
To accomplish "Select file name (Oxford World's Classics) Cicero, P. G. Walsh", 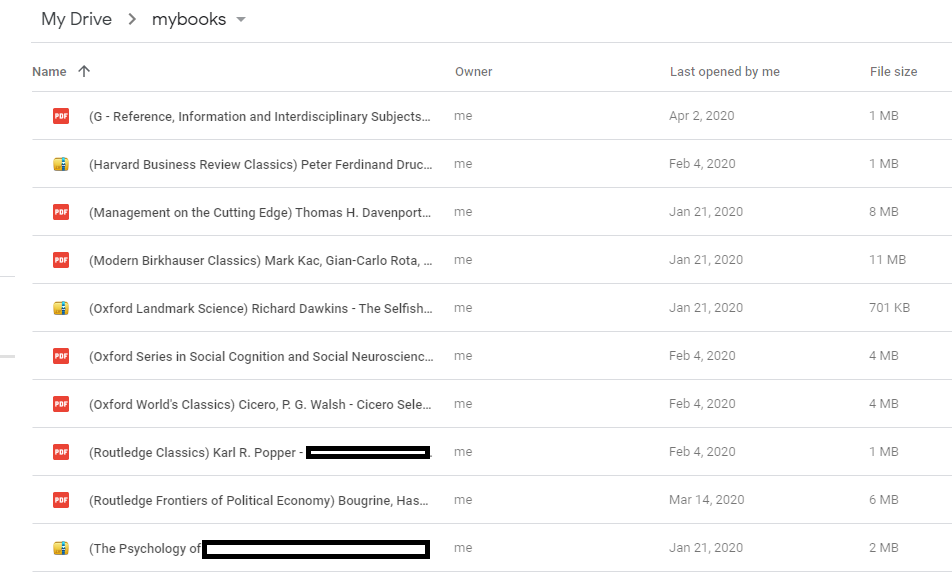I will click(260, 404).
